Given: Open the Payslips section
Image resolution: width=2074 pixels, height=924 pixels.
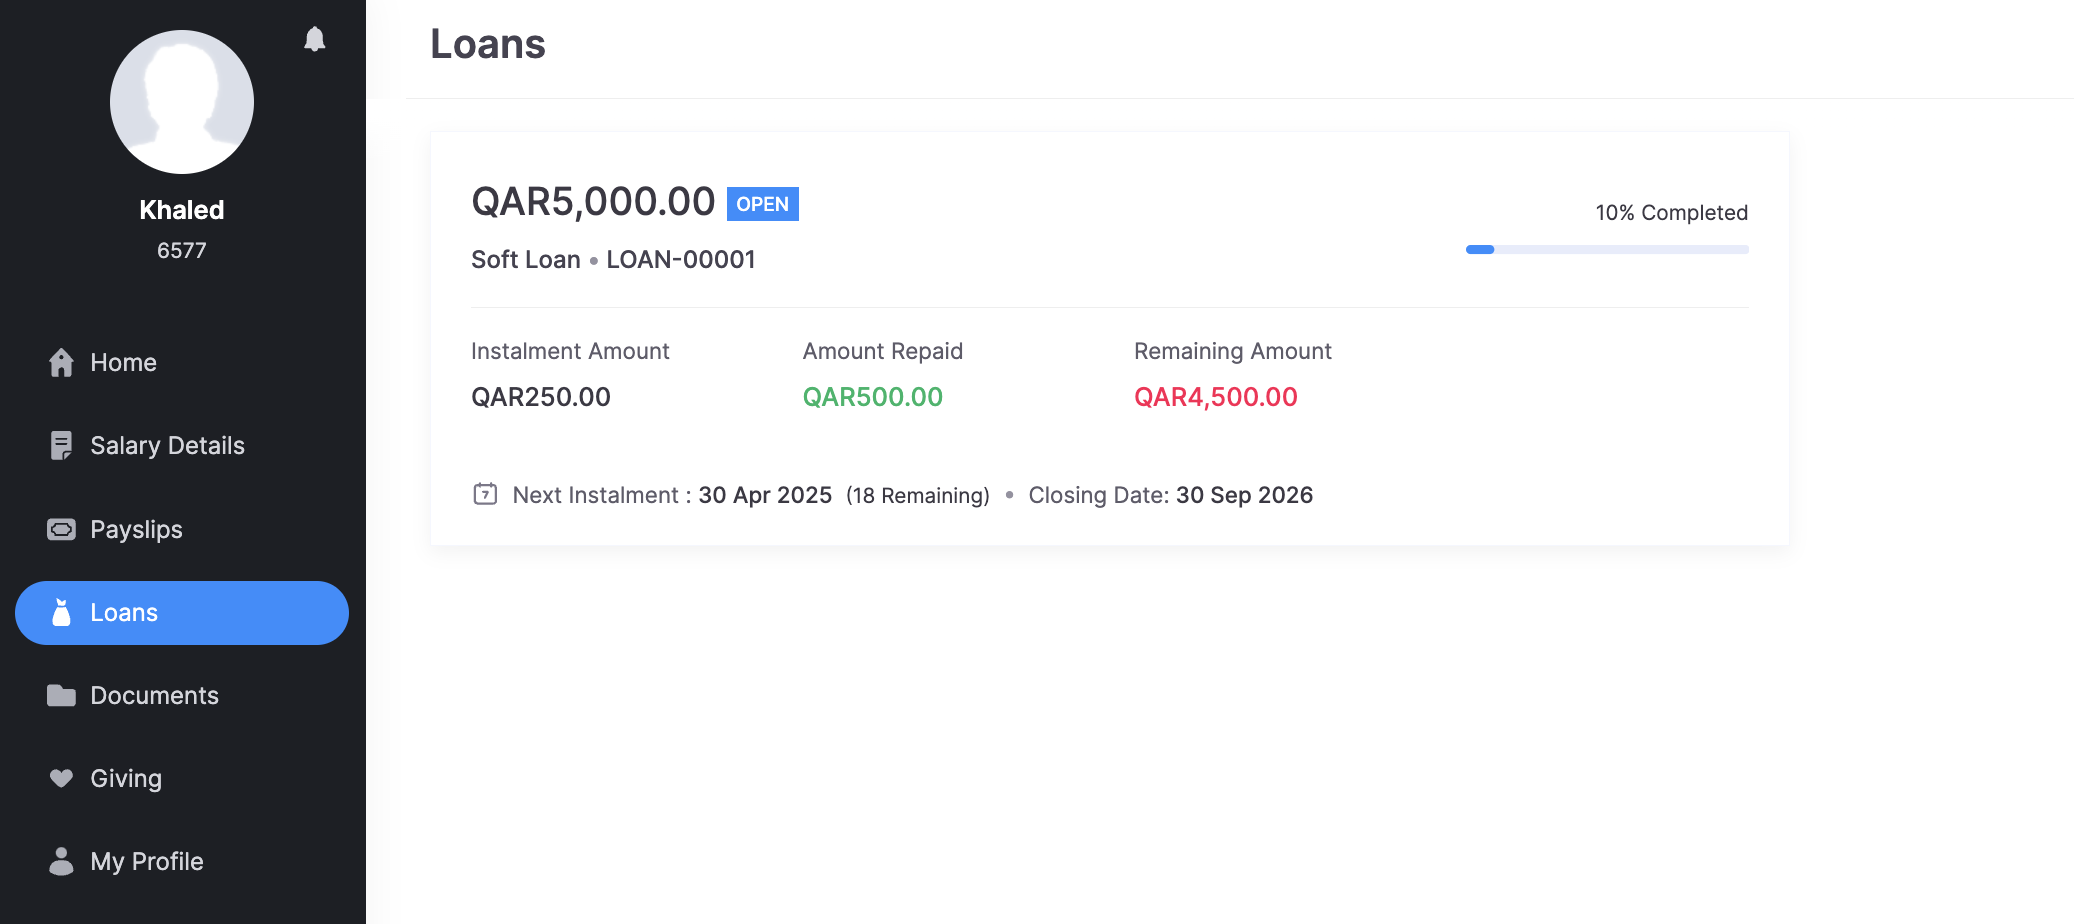Looking at the screenshot, I should pyautogui.click(x=136, y=529).
